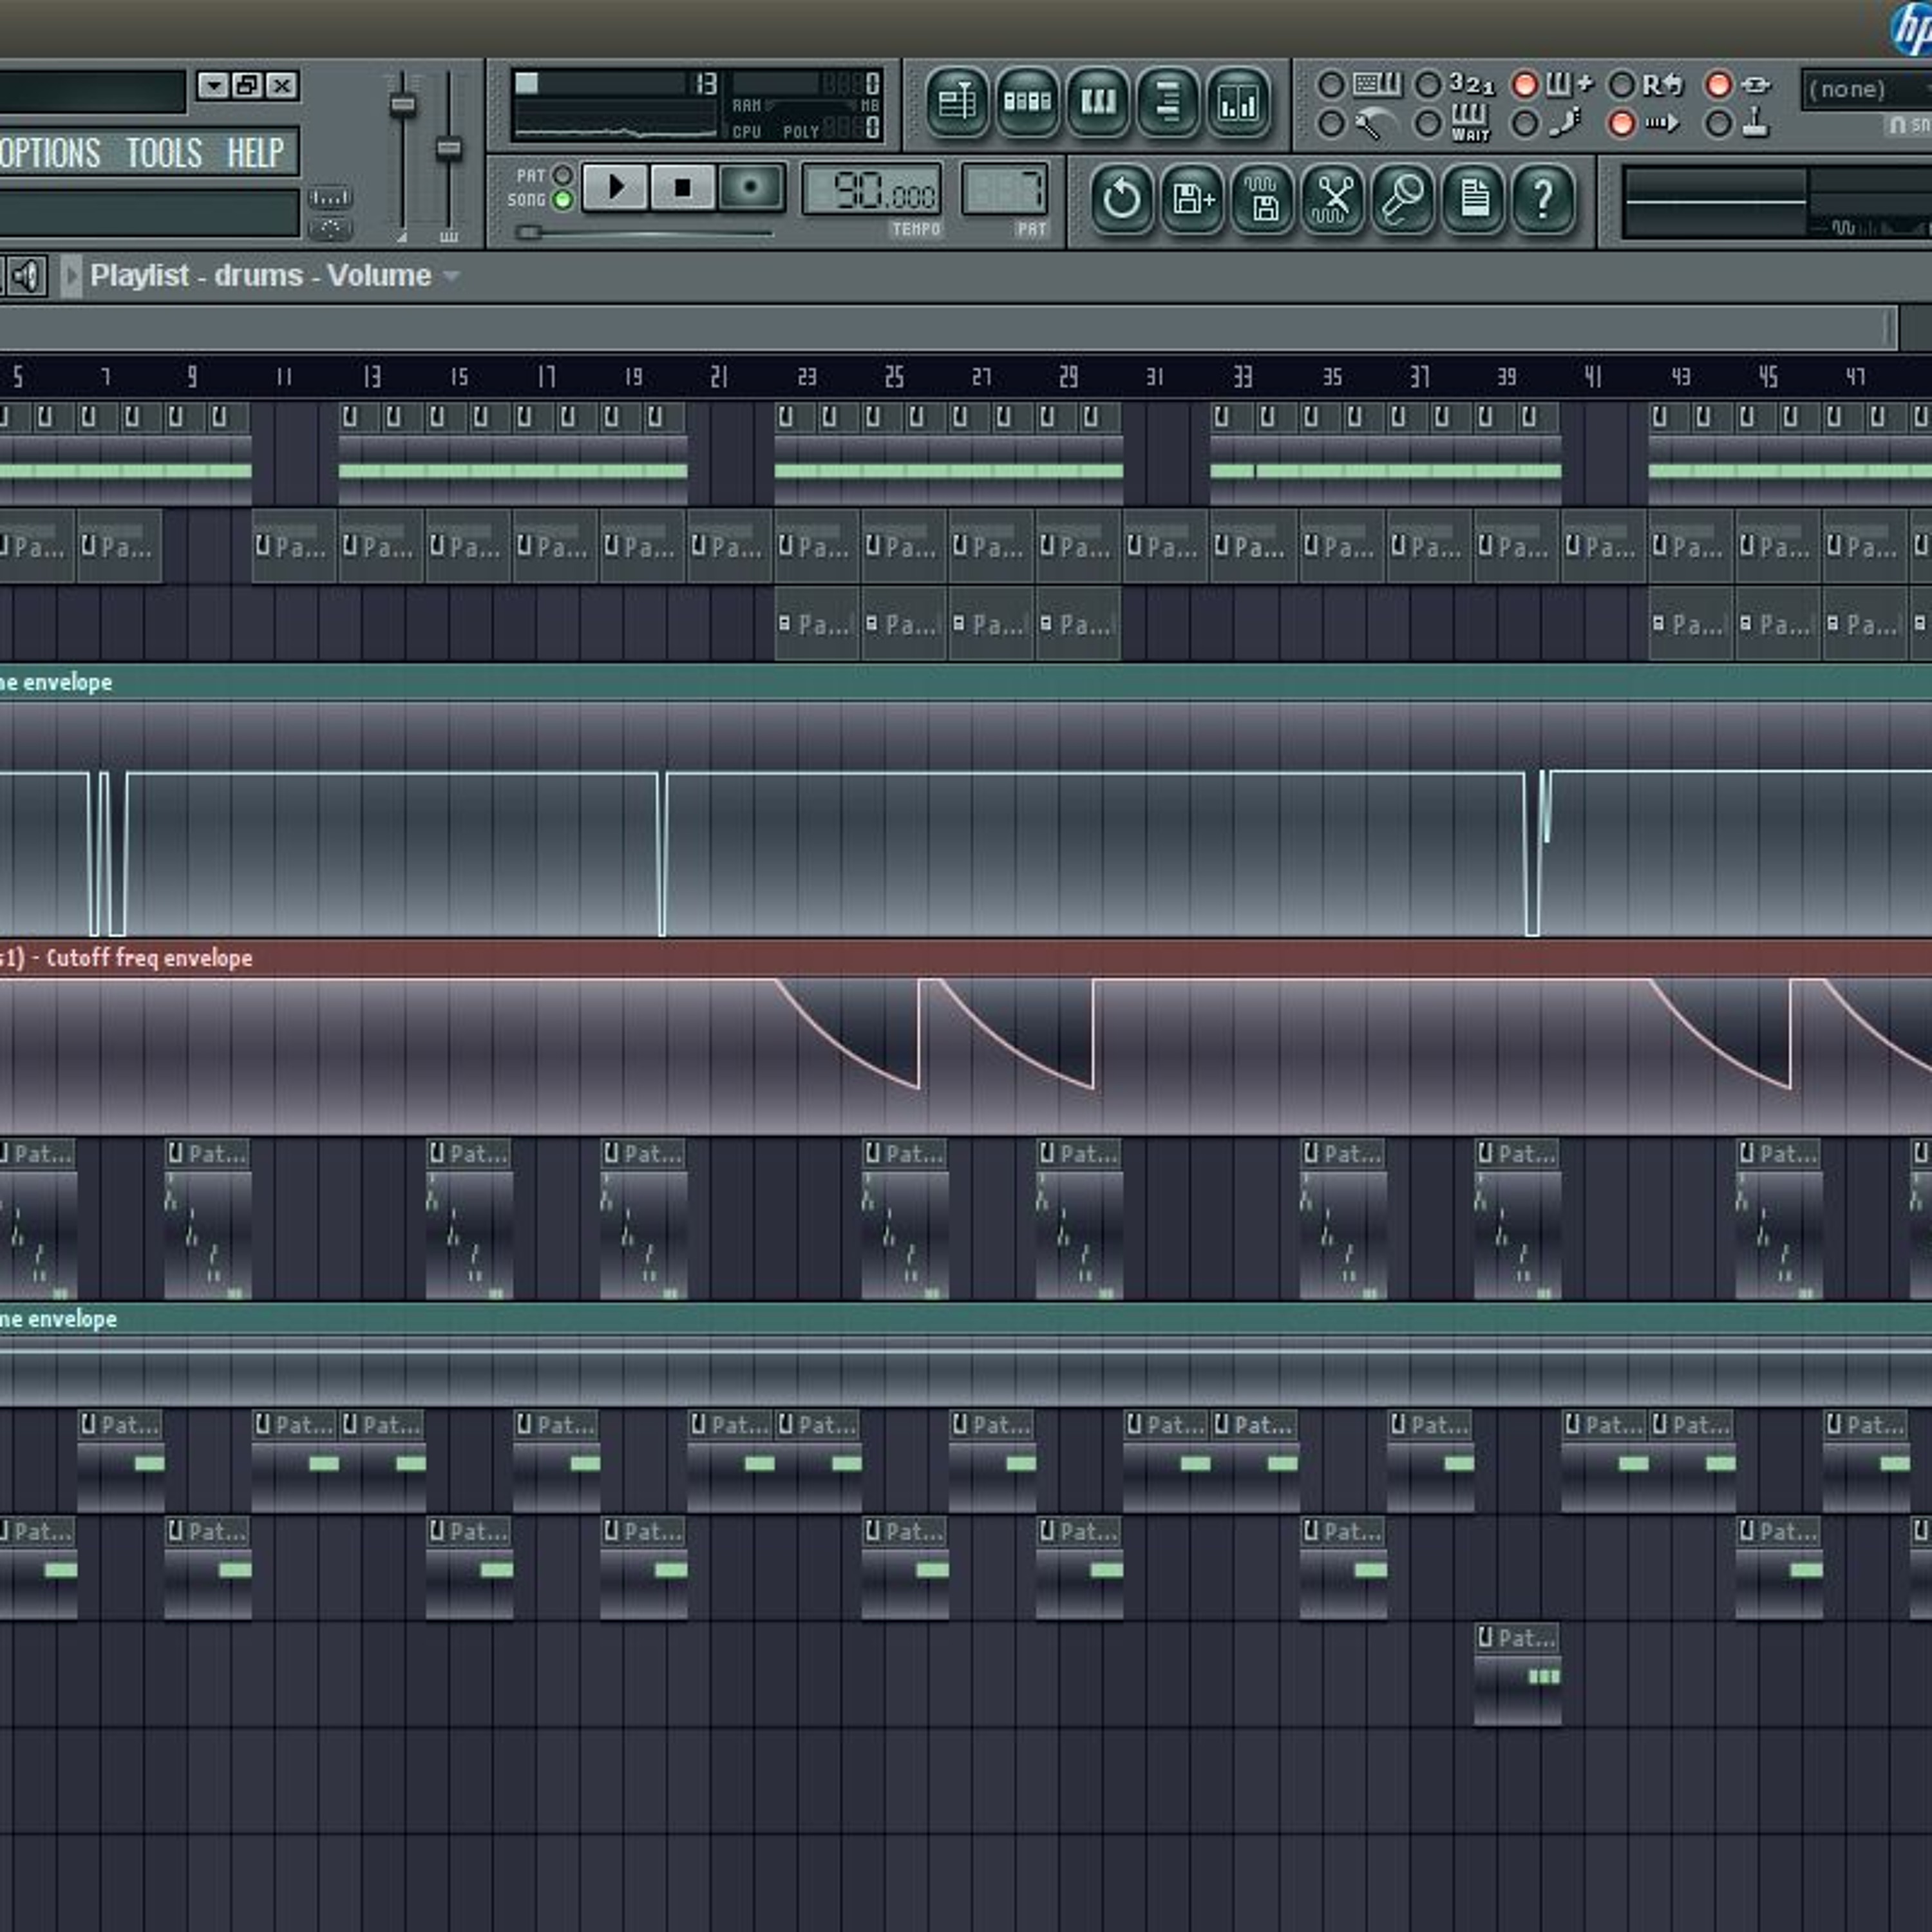Click the question-mark help icon
Image resolution: width=1932 pixels, height=1932 pixels.
point(1543,199)
